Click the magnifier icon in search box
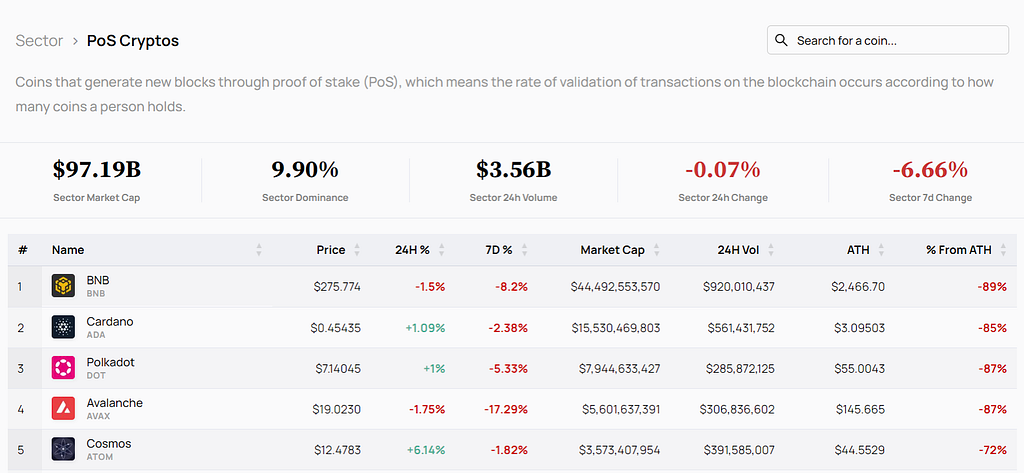 point(781,41)
